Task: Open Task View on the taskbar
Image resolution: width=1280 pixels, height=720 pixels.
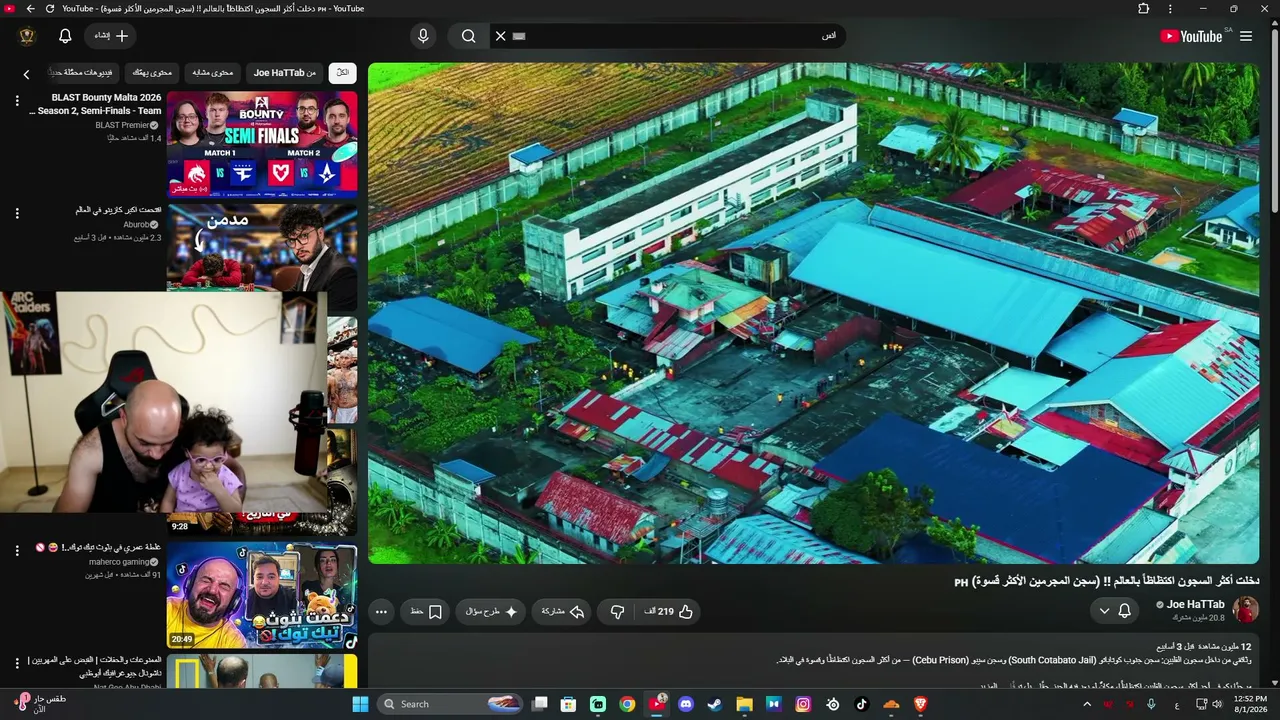Action: point(540,704)
